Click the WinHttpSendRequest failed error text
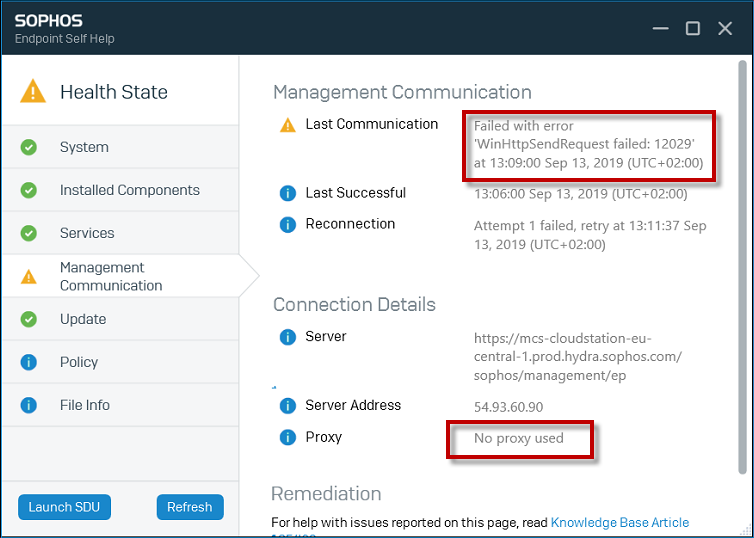754x538 pixels. (x=589, y=144)
